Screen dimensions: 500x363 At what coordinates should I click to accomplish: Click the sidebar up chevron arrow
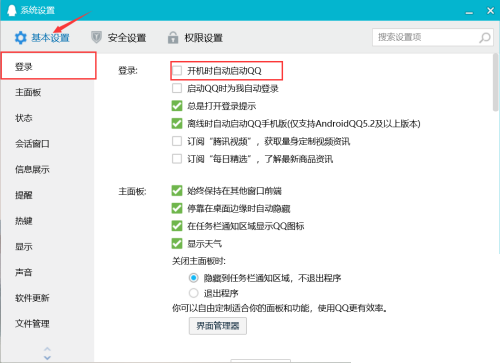[47, 349]
